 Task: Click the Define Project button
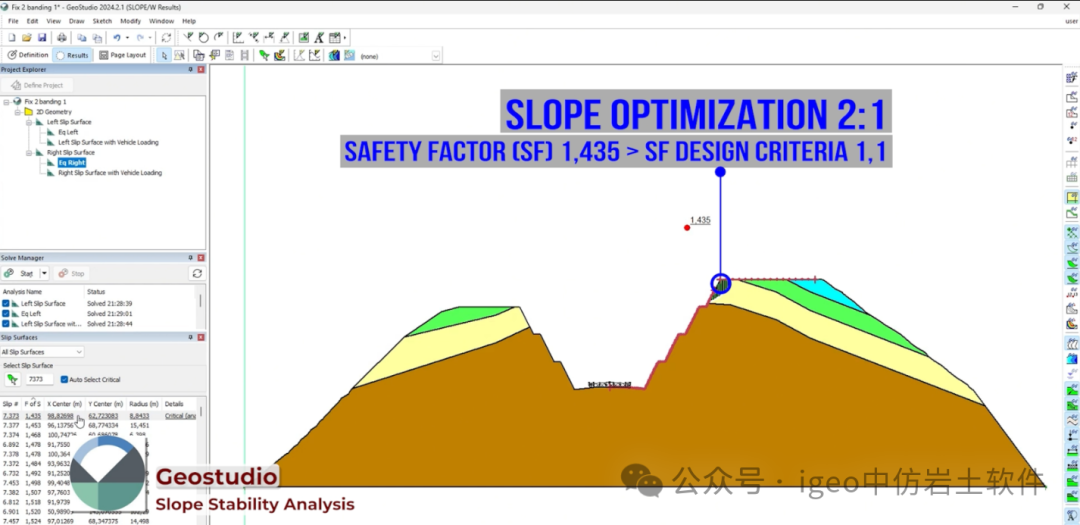(x=37, y=85)
